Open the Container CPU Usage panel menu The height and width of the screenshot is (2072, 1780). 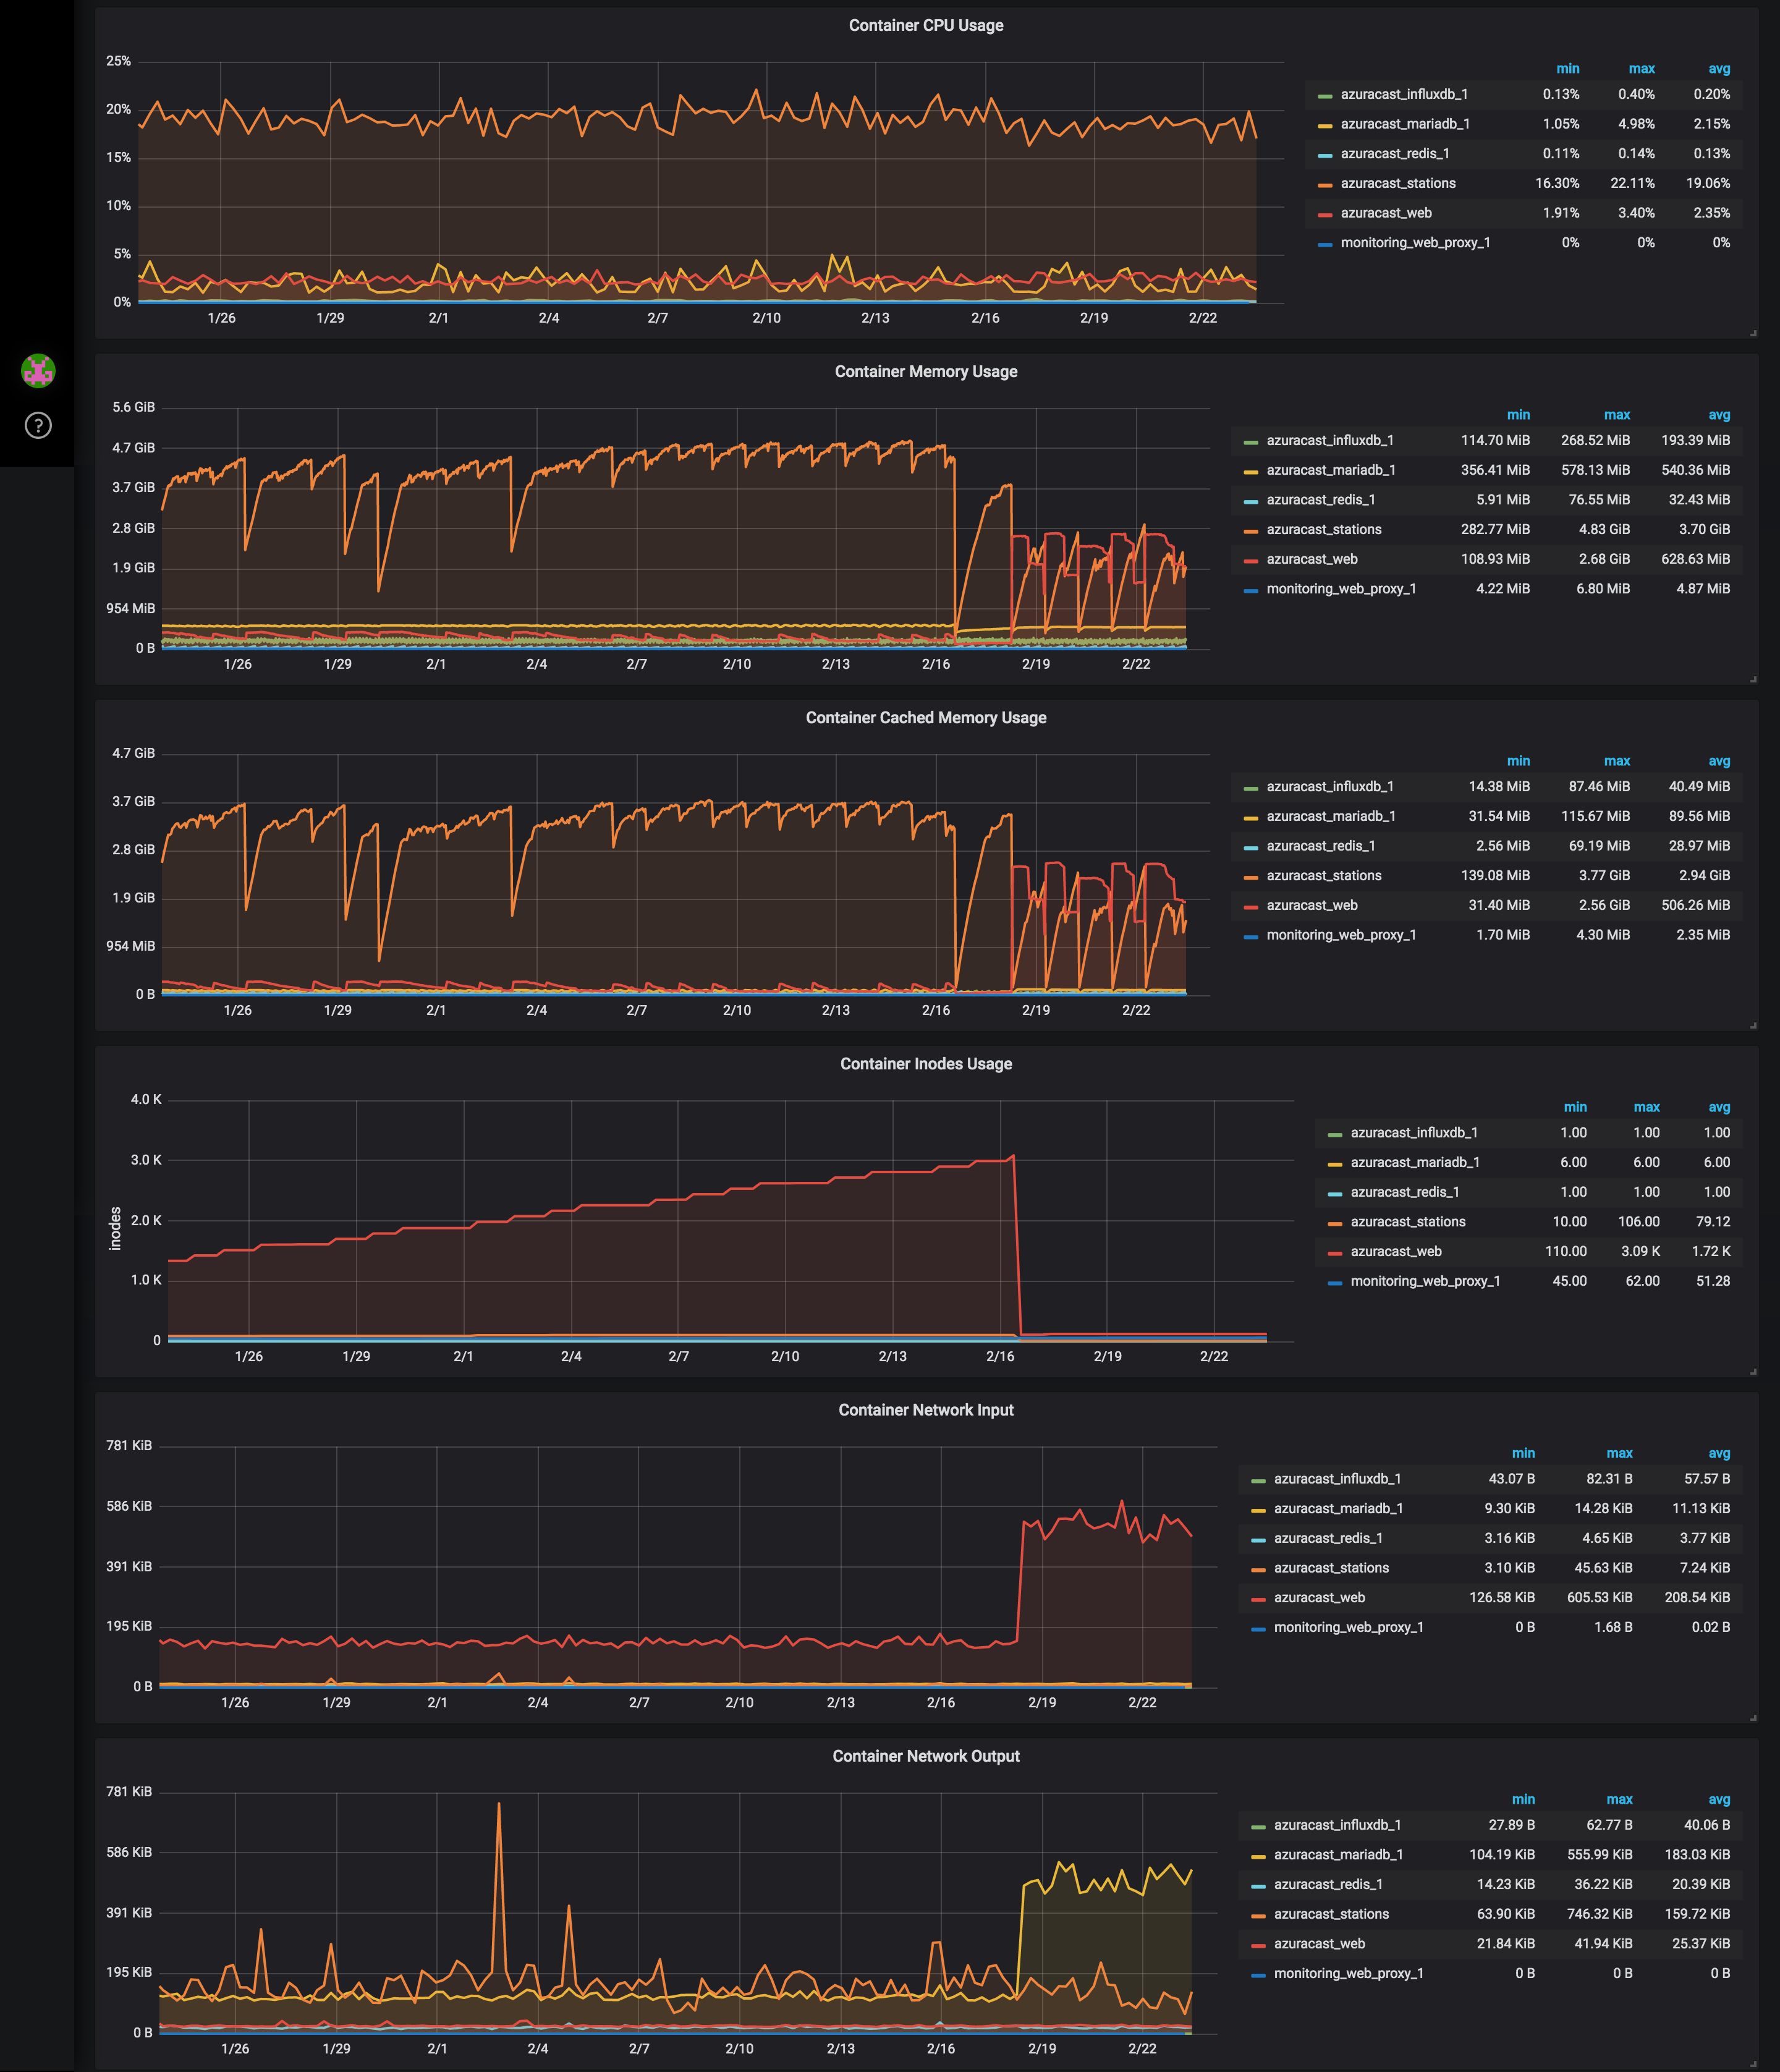(926, 25)
